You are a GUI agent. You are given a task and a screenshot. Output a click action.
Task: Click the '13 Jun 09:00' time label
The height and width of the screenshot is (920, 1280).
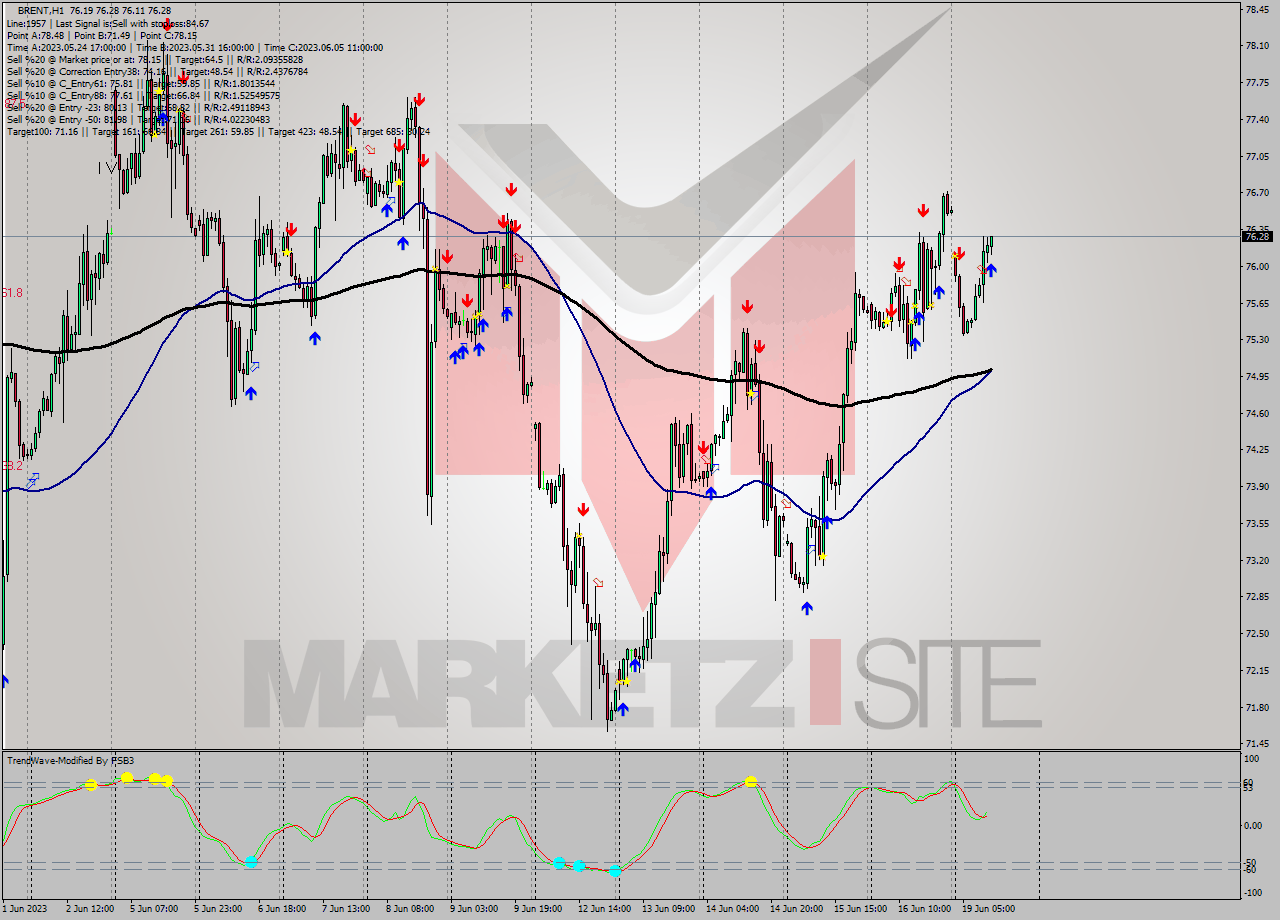pyautogui.click(x=667, y=909)
